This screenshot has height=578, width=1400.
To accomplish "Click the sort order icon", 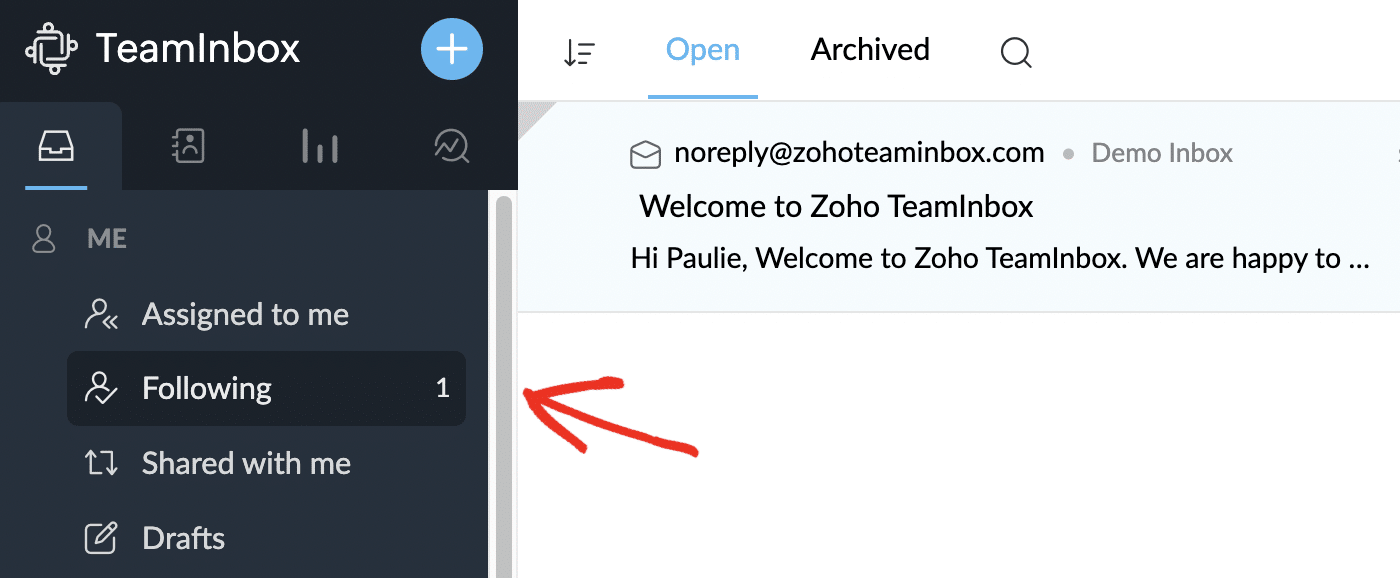I will [579, 52].
